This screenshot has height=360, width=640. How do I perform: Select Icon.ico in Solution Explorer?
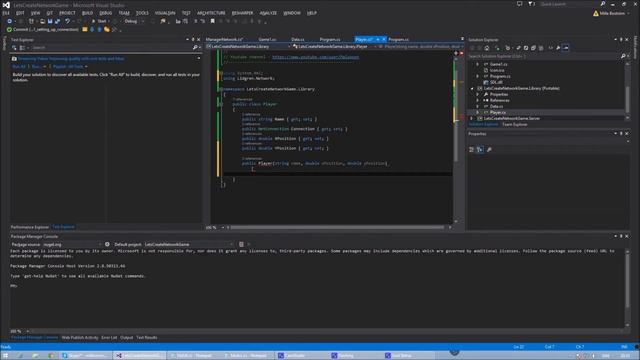pyautogui.click(x=497, y=70)
